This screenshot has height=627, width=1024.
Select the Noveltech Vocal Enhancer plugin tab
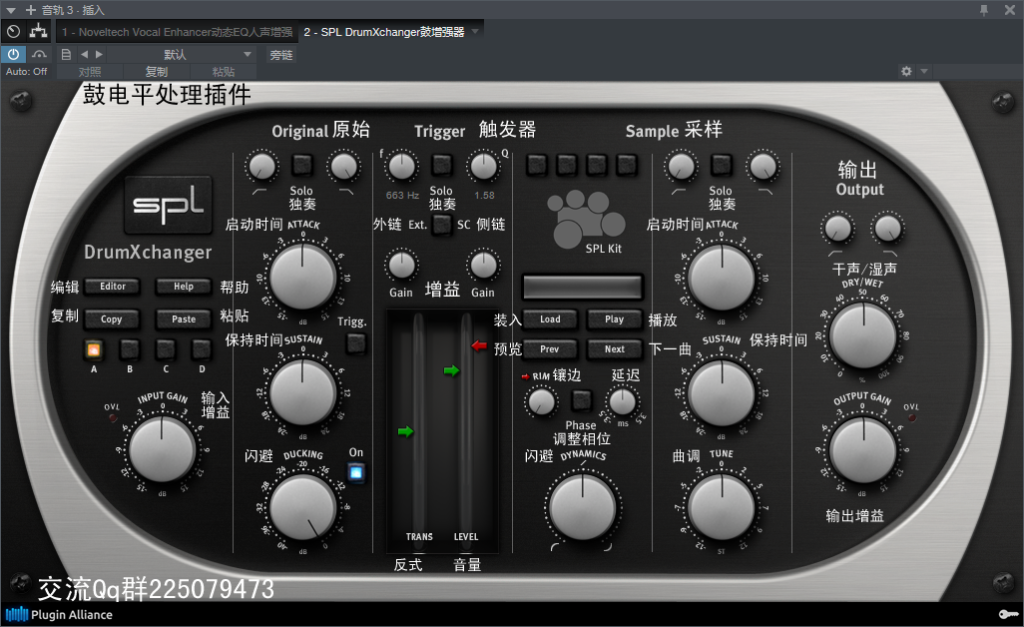click(x=177, y=32)
